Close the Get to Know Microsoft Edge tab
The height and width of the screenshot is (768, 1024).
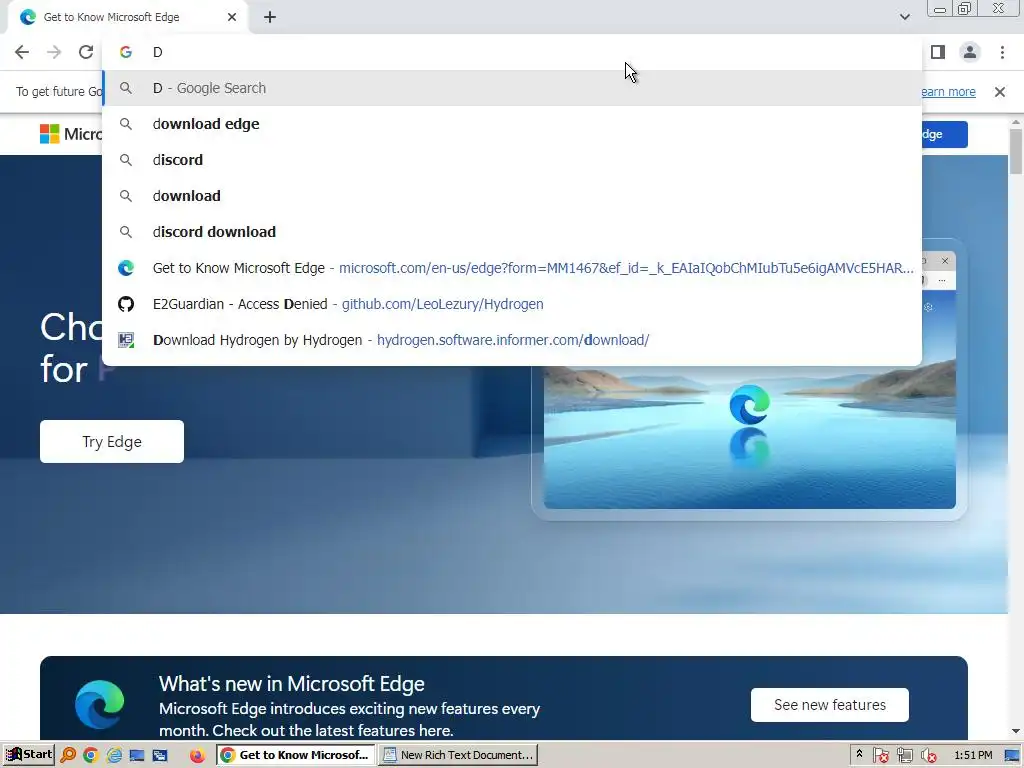(x=232, y=17)
